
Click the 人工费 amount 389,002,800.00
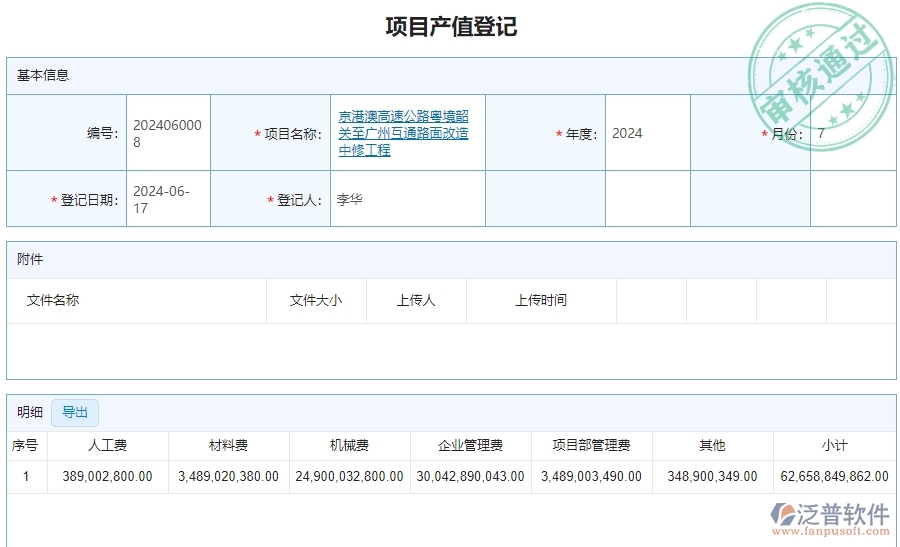tap(107, 476)
